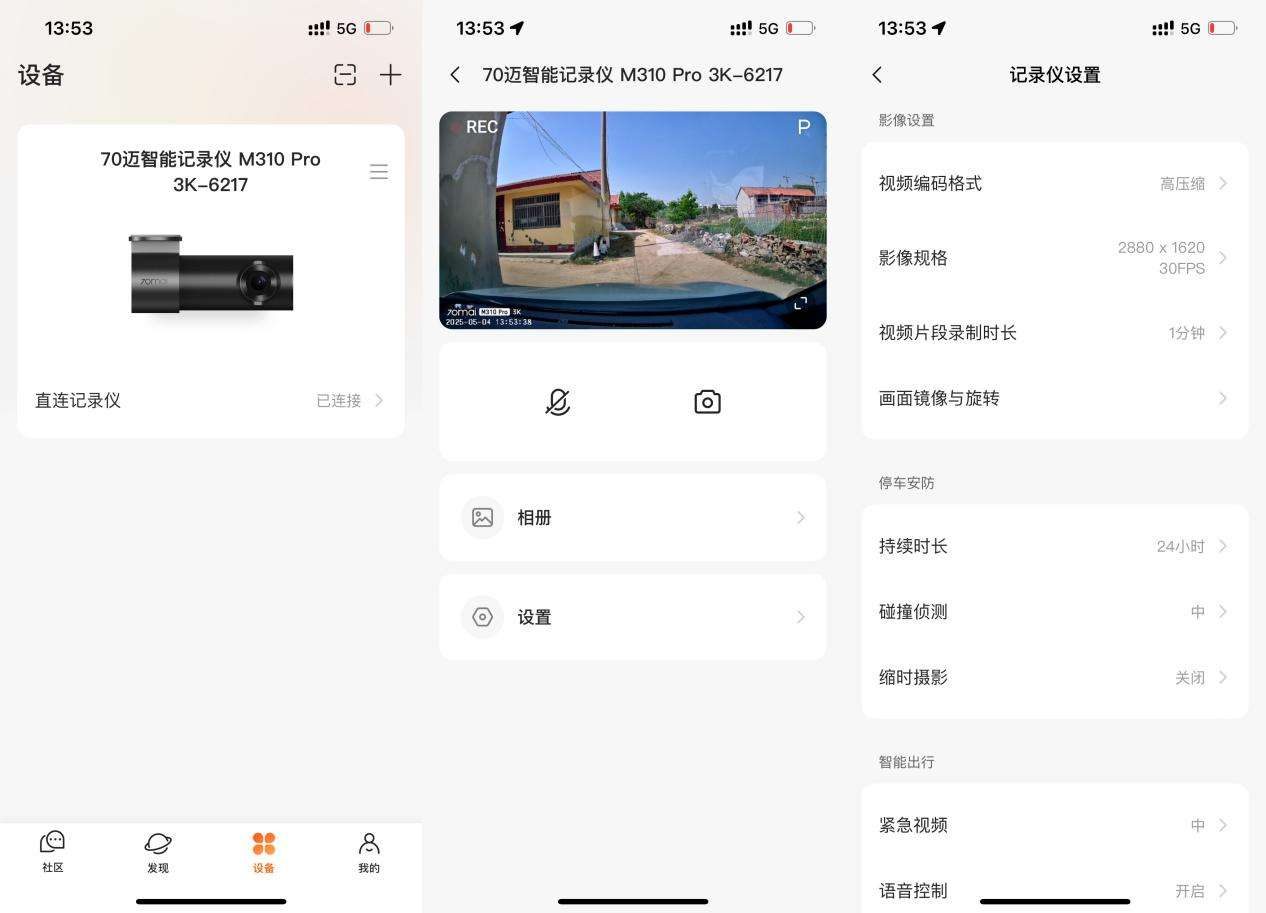This screenshot has height=913, width=1266.
Task: Go back from M310 Pro device page
Action: (455, 75)
